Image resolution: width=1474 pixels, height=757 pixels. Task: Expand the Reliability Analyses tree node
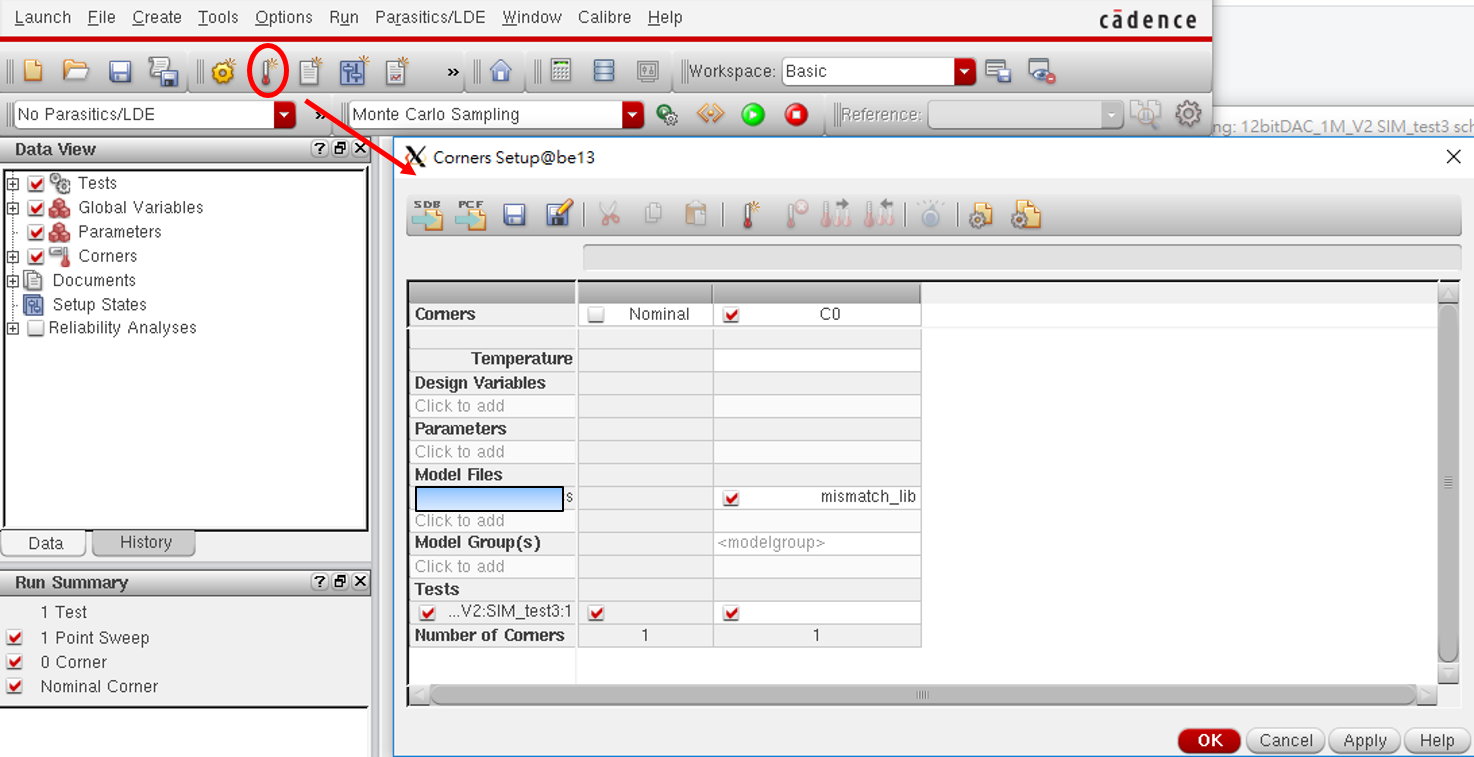(x=13, y=328)
